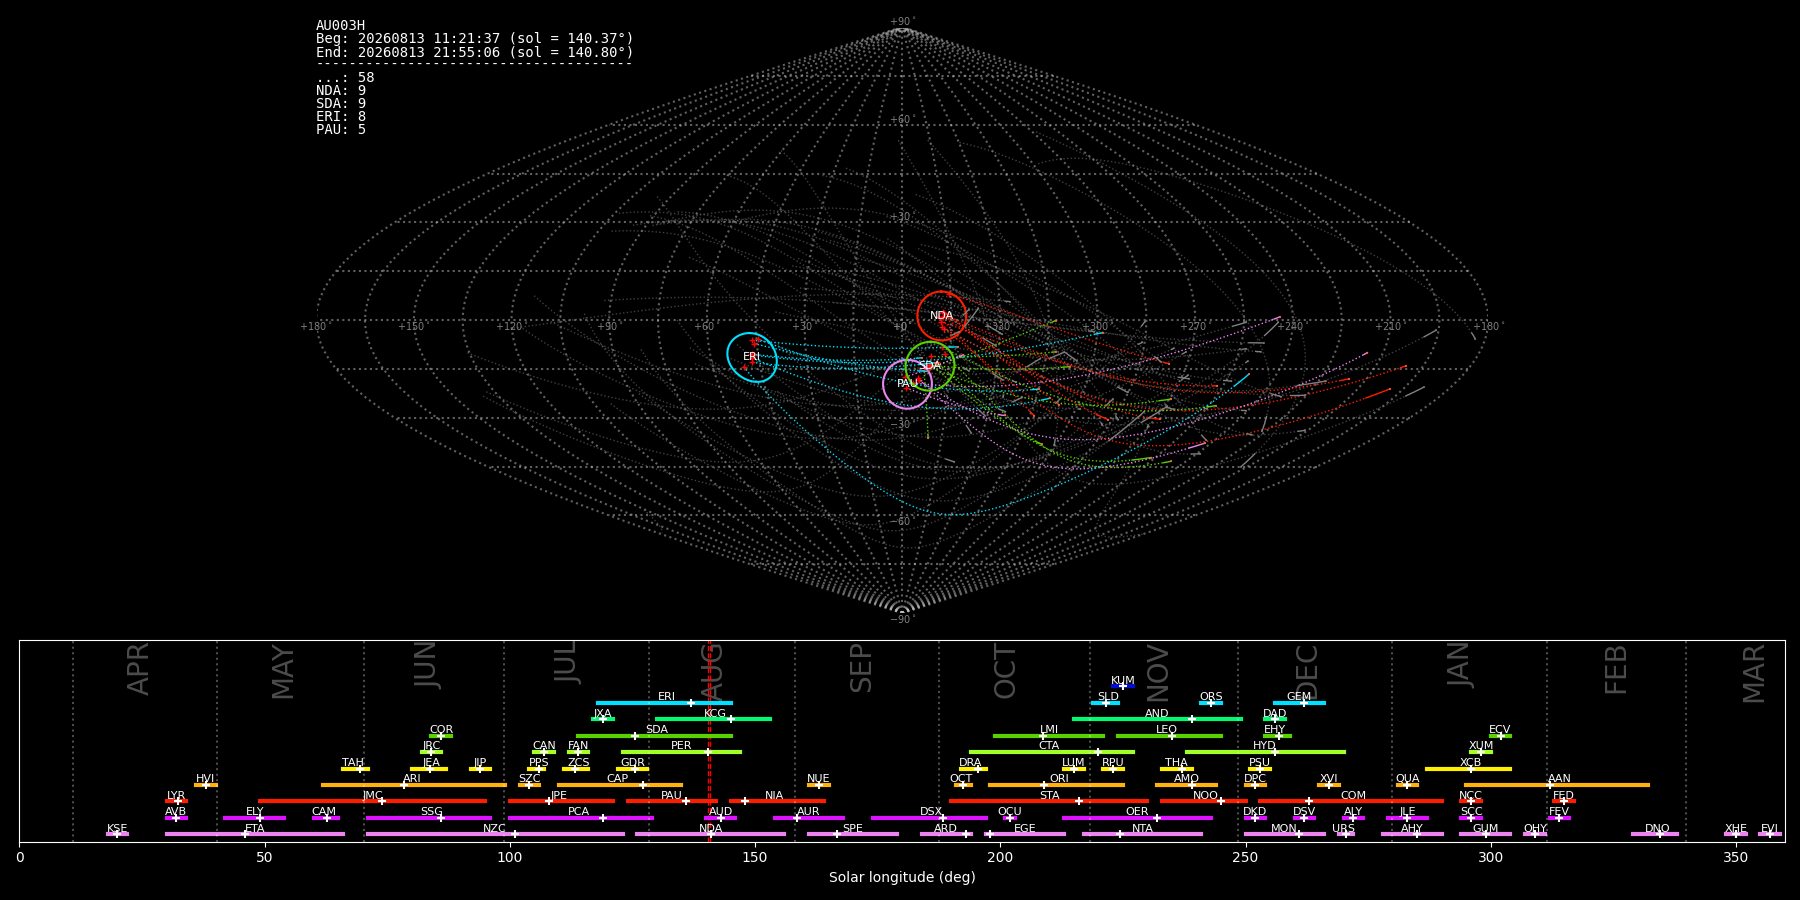Screen dimensions: 1800x900
Task: Select the ORI shower activity bar
Action: (x=1056, y=785)
